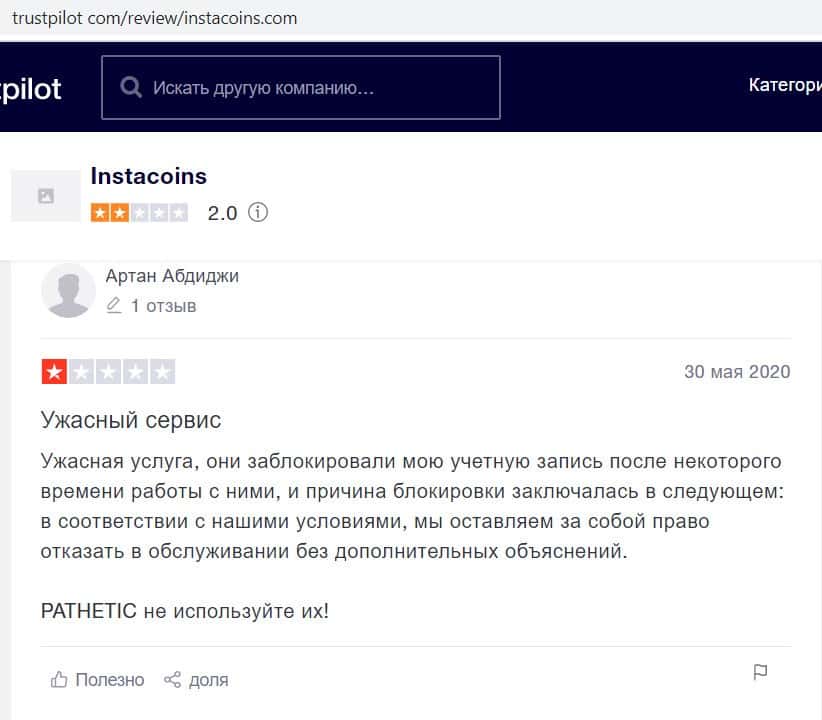Click the thumbs-up icon
The width and height of the screenshot is (822, 720).
[x=59, y=680]
